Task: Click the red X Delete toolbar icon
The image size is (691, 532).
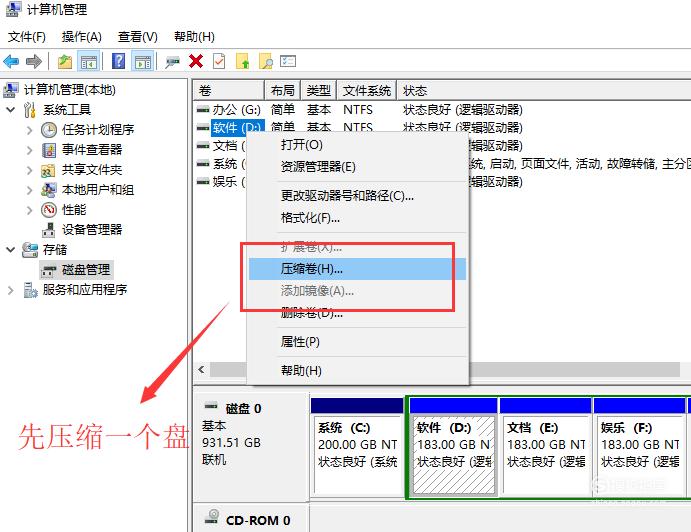Action: [x=196, y=61]
